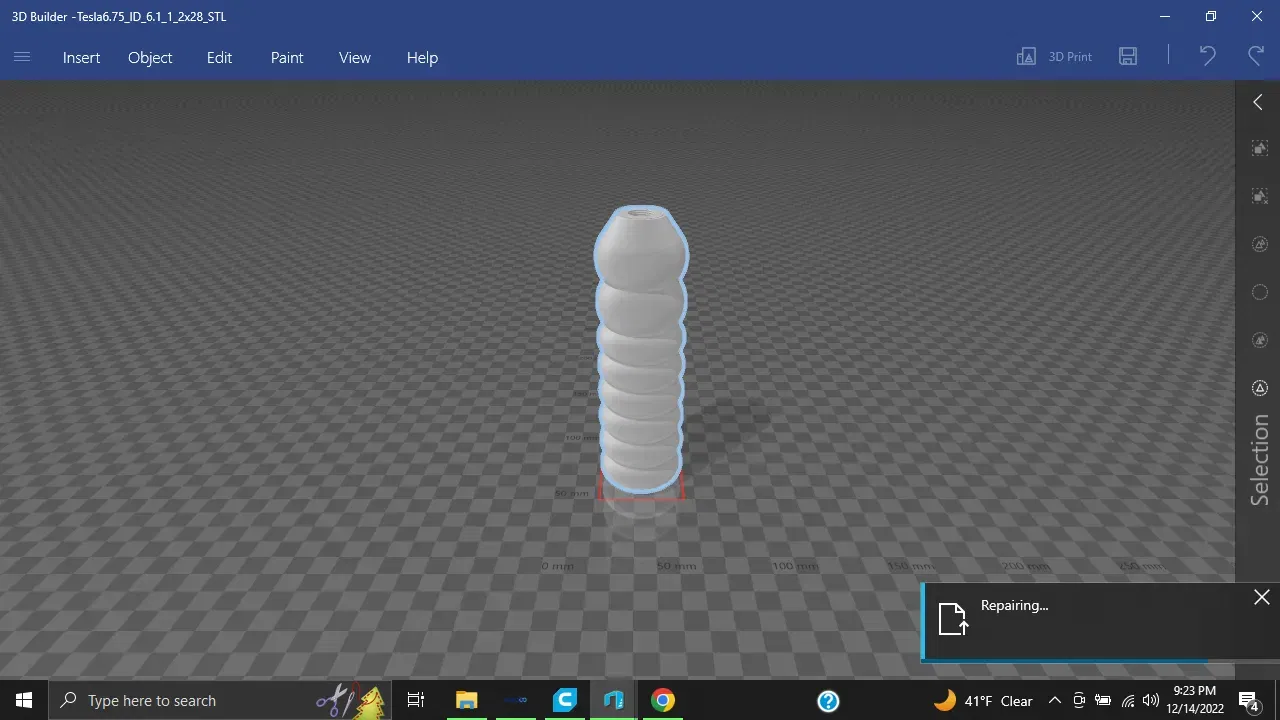Click the third Selection panel icon, dashed circle with shapes
The height and width of the screenshot is (720, 1280).
1260,244
